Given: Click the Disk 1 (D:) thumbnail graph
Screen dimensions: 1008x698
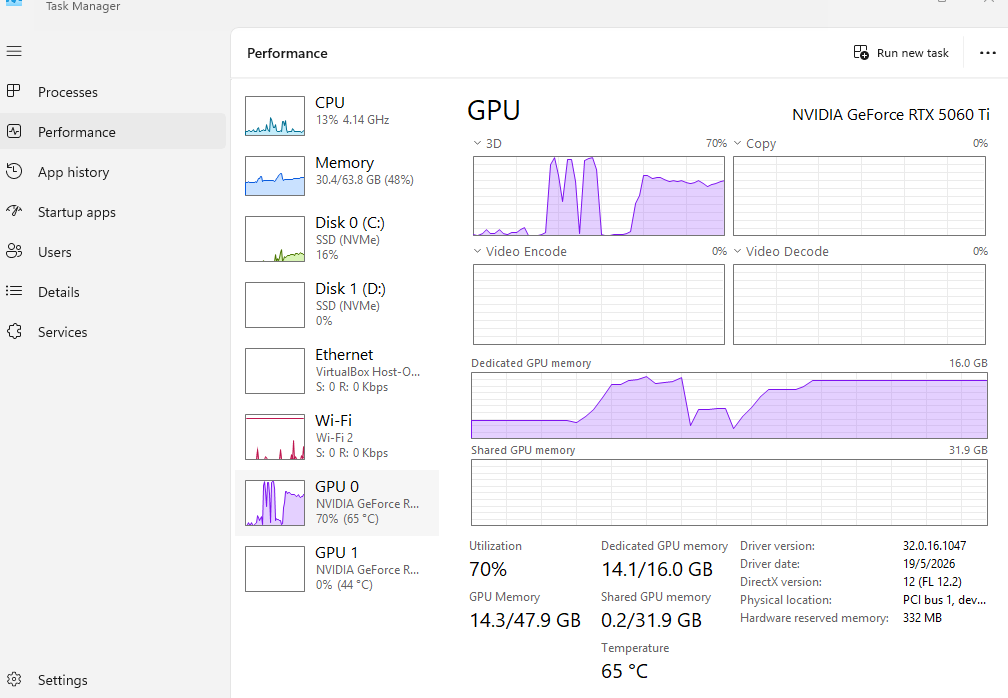Looking at the screenshot, I should click(274, 305).
